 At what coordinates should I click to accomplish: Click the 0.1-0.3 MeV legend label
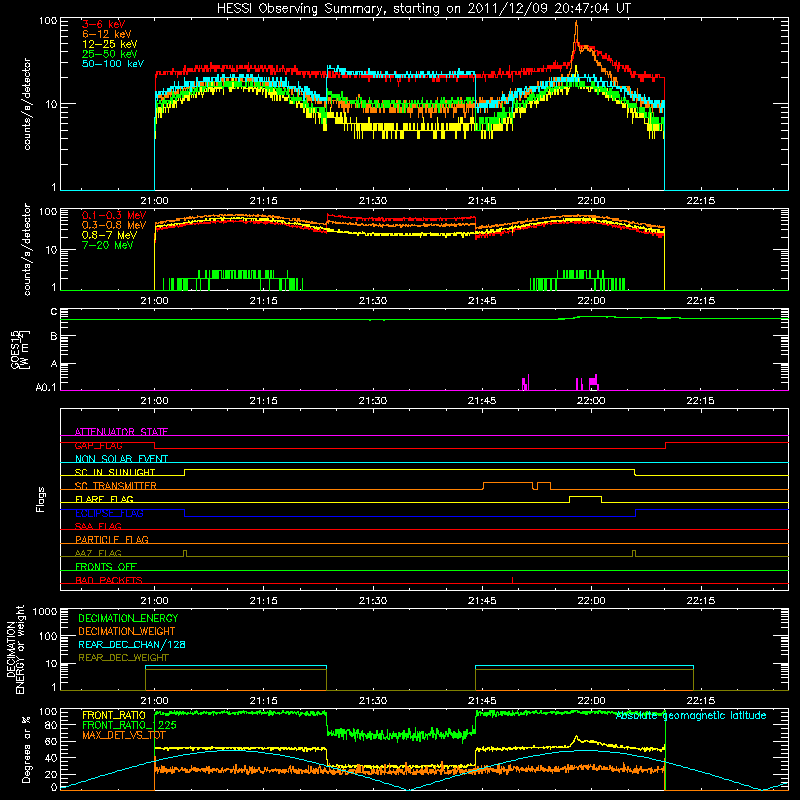(x=114, y=215)
